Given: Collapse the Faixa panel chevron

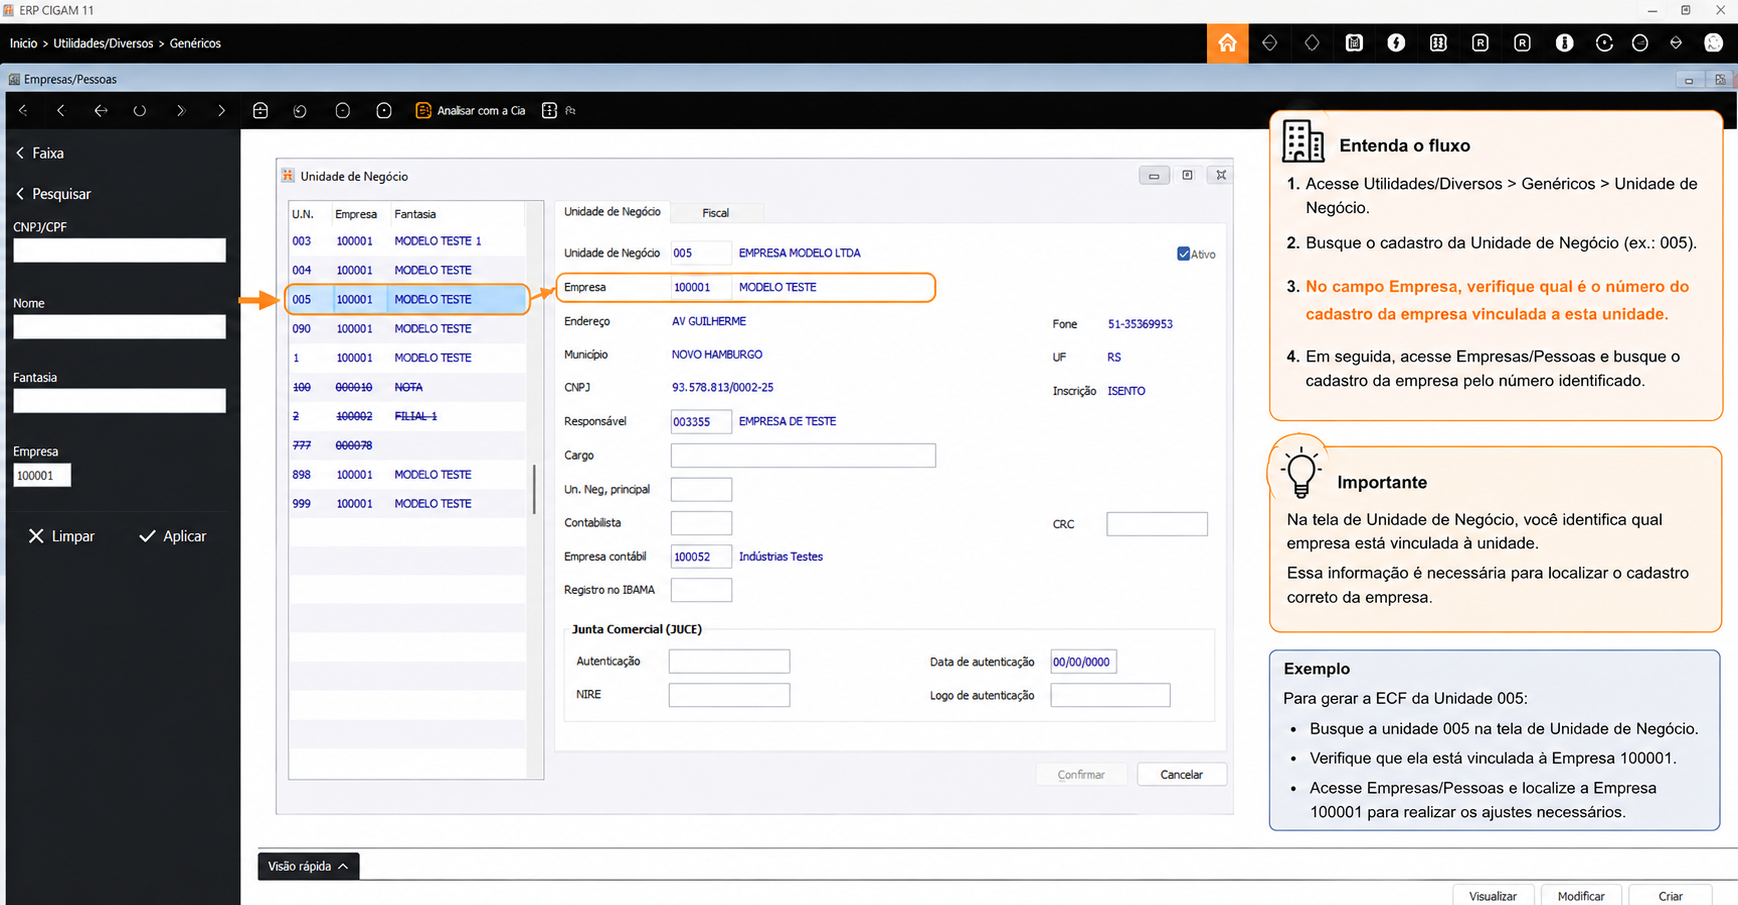Looking at the screenshot, I should 20,153.
